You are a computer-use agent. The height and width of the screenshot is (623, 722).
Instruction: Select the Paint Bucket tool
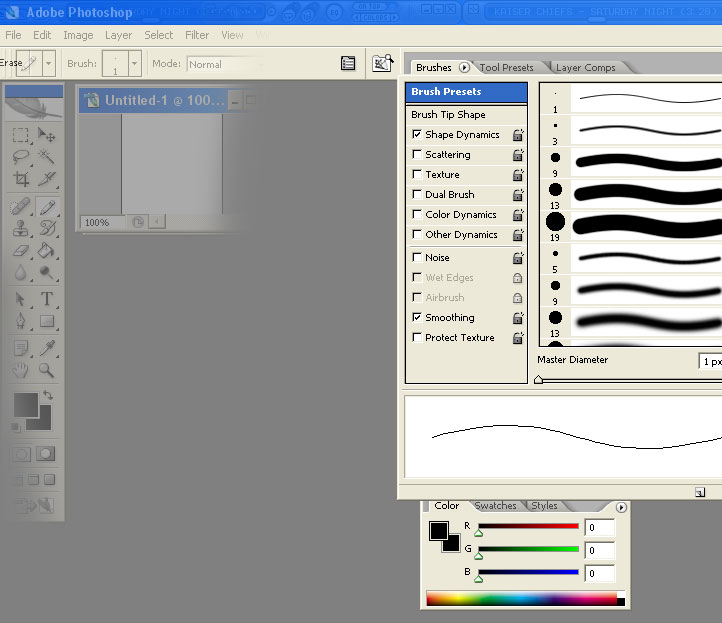click(47, 250)
